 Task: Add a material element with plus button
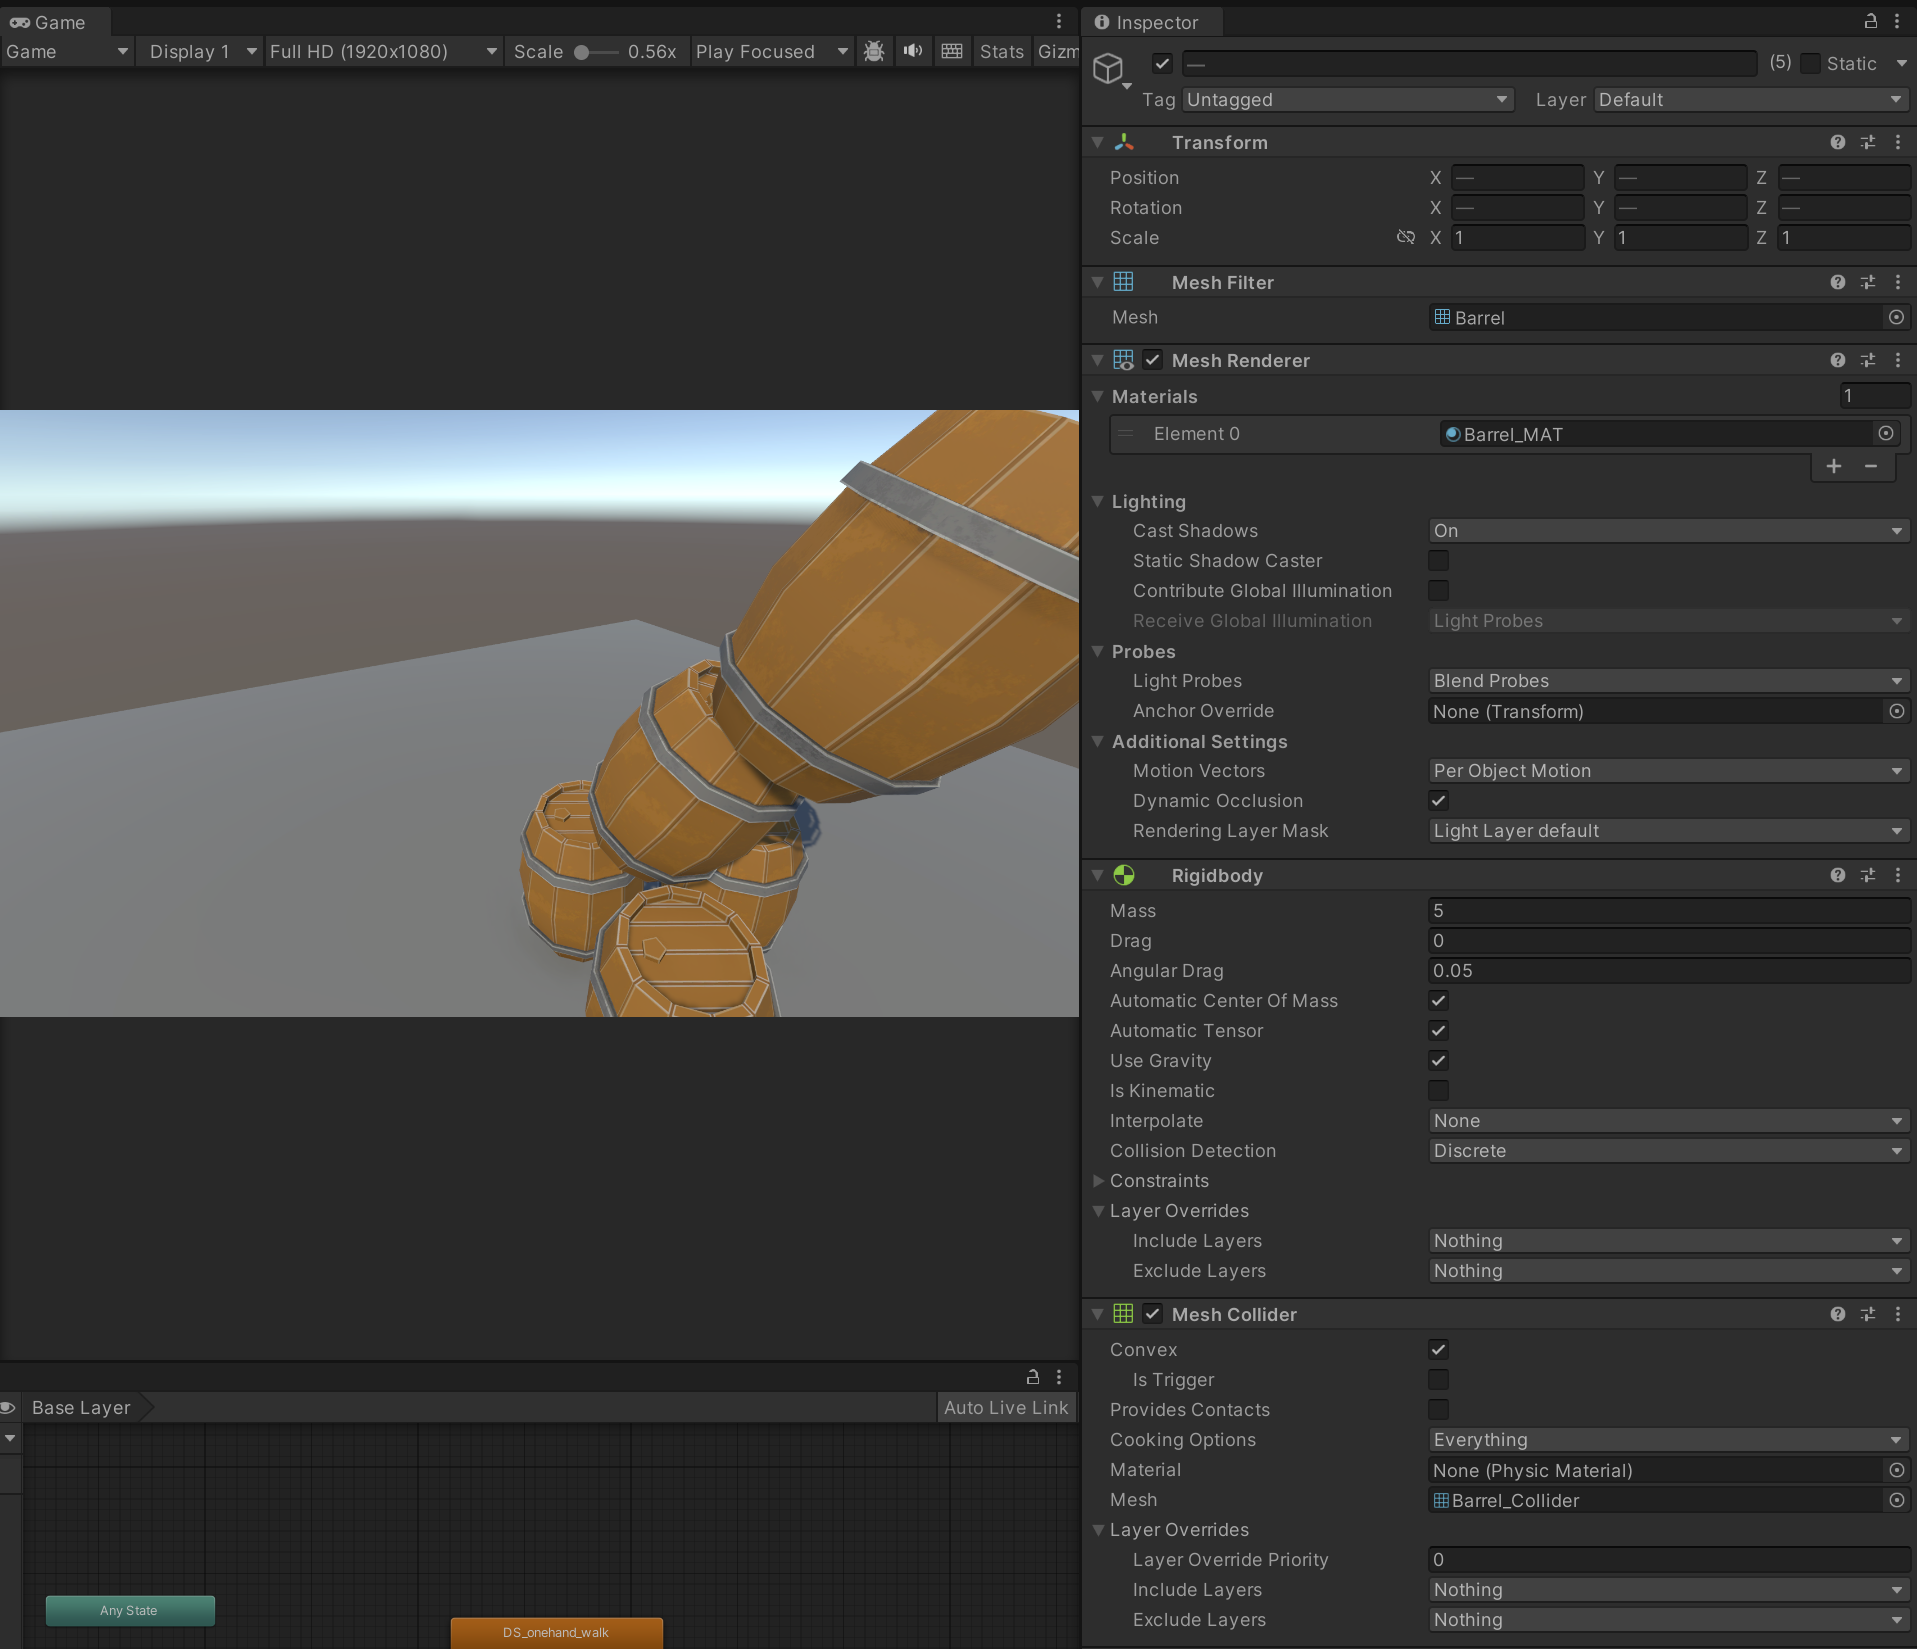[1834, 467]
